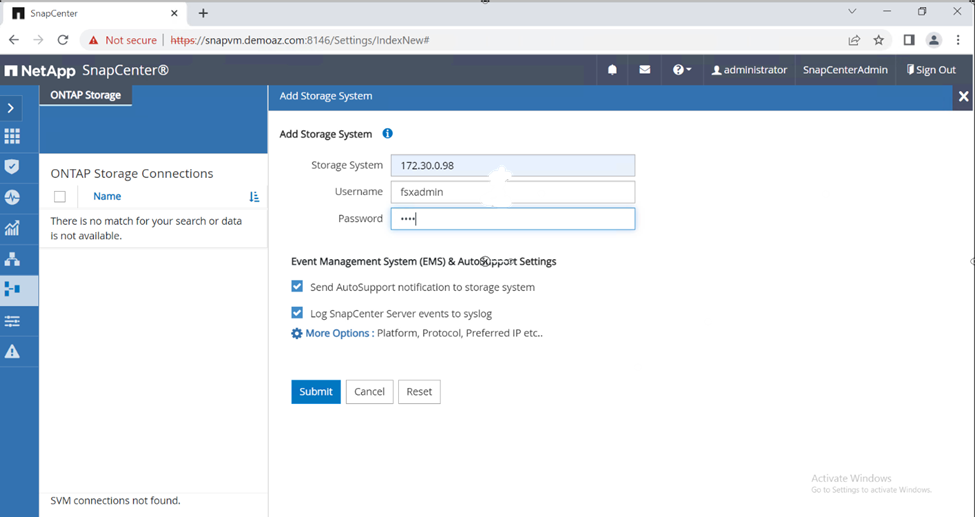Viewport: 975px width, 517px height.
Task: Open the Monitor pulse icon in sidebar
Action: coord(12,197)
